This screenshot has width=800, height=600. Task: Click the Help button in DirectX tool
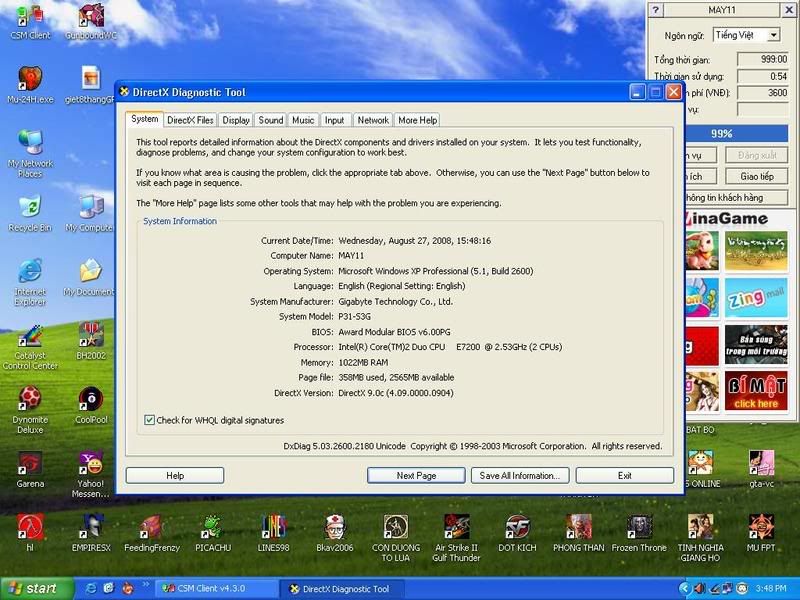175,476
